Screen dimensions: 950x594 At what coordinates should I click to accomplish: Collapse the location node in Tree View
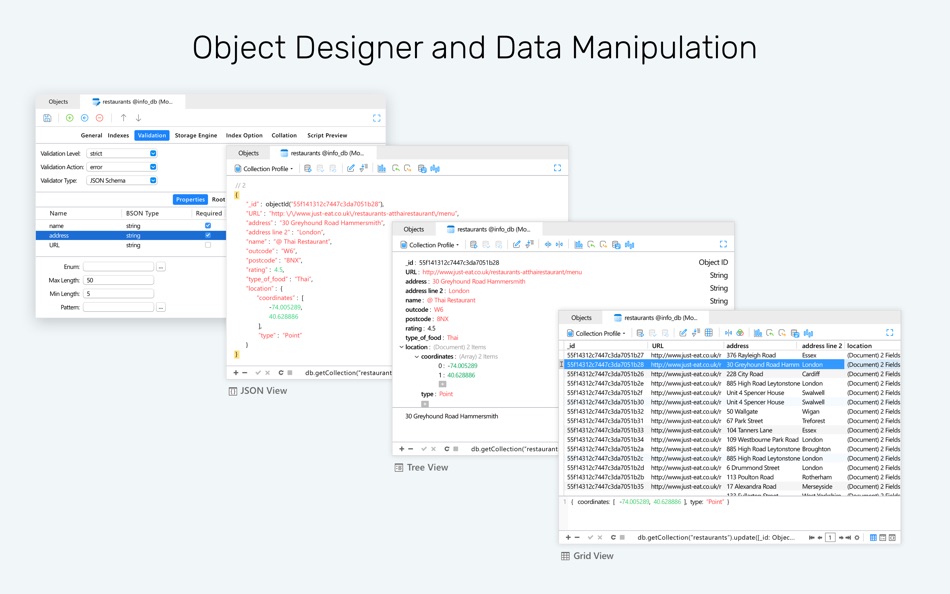point(401,347)
